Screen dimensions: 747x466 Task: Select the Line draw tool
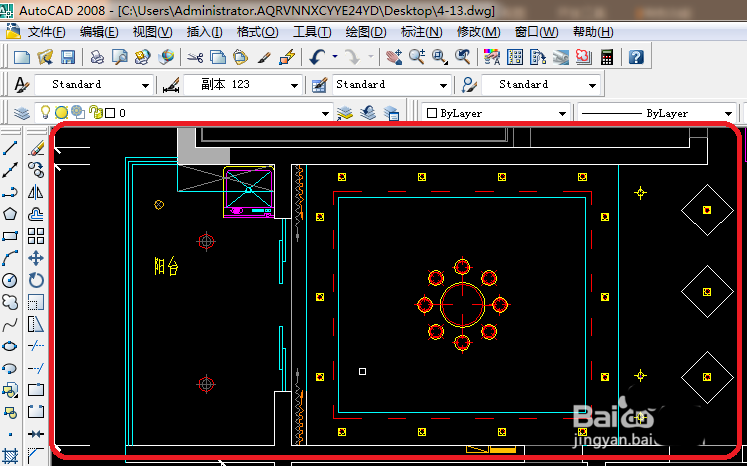tap(10, 148)
